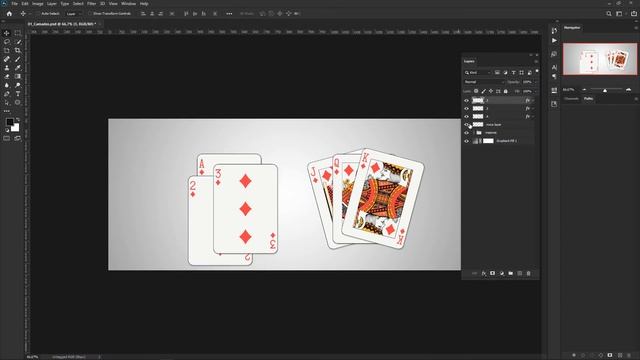Select the Clone Stamp tool
Viewport: 640px width, 360px height.
(x=7, y=68)
